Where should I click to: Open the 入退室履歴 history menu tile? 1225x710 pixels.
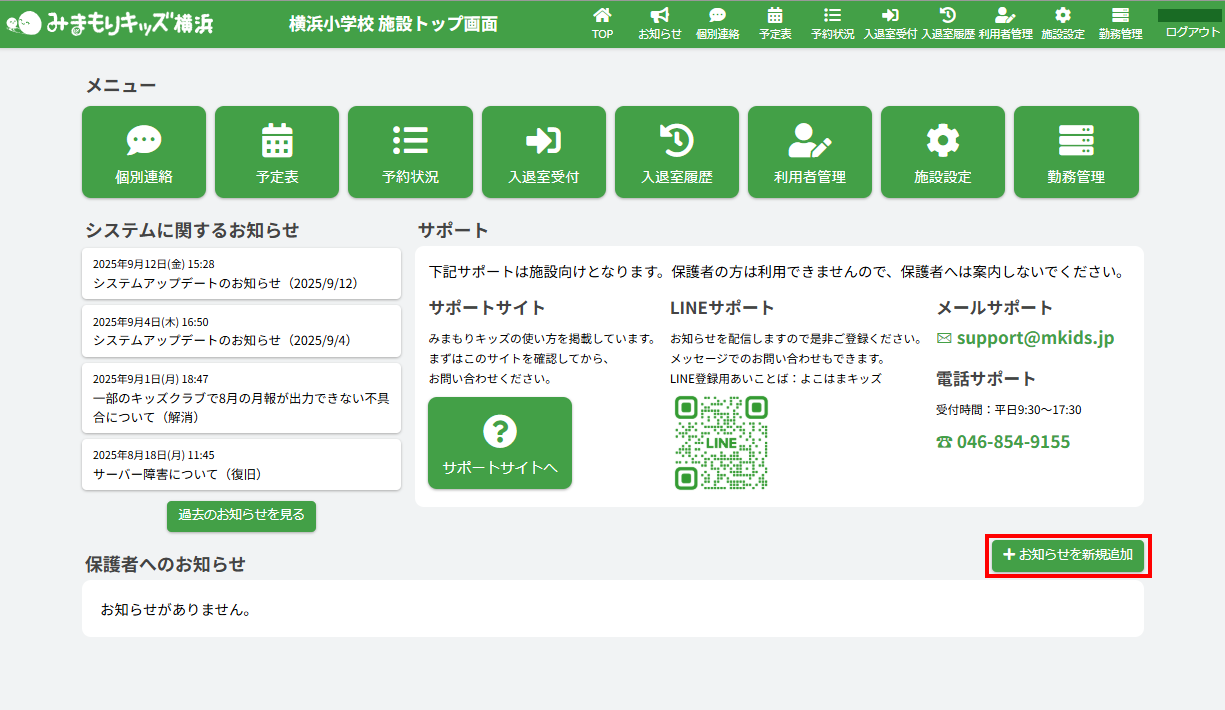pyautogui.click(x=676, y=152)
